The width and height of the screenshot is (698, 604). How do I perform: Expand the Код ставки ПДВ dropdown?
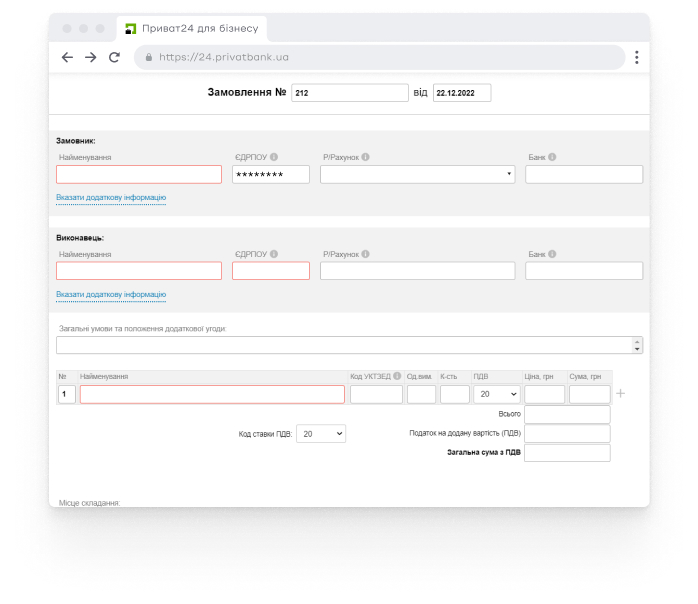[x=321, y=434]
